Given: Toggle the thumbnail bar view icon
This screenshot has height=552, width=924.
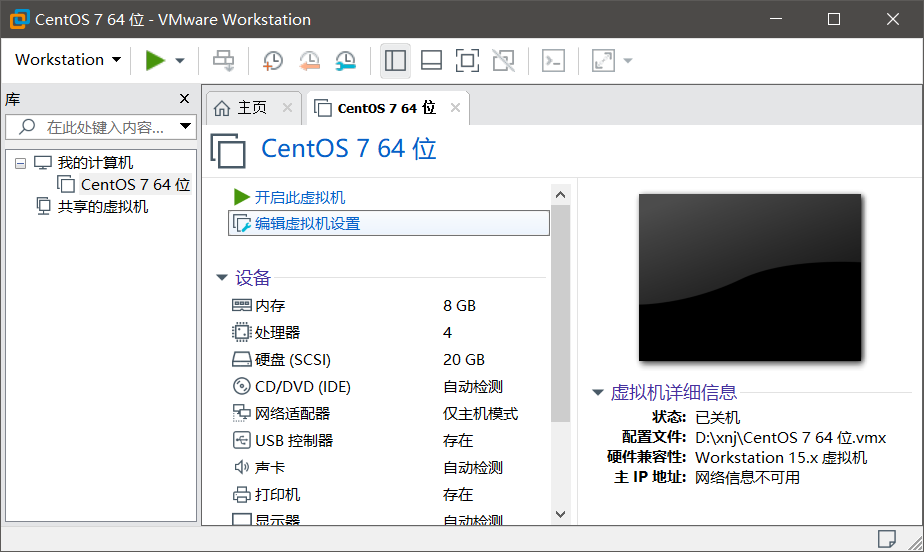Looking at the screenshot, I should tap(431, 60).
